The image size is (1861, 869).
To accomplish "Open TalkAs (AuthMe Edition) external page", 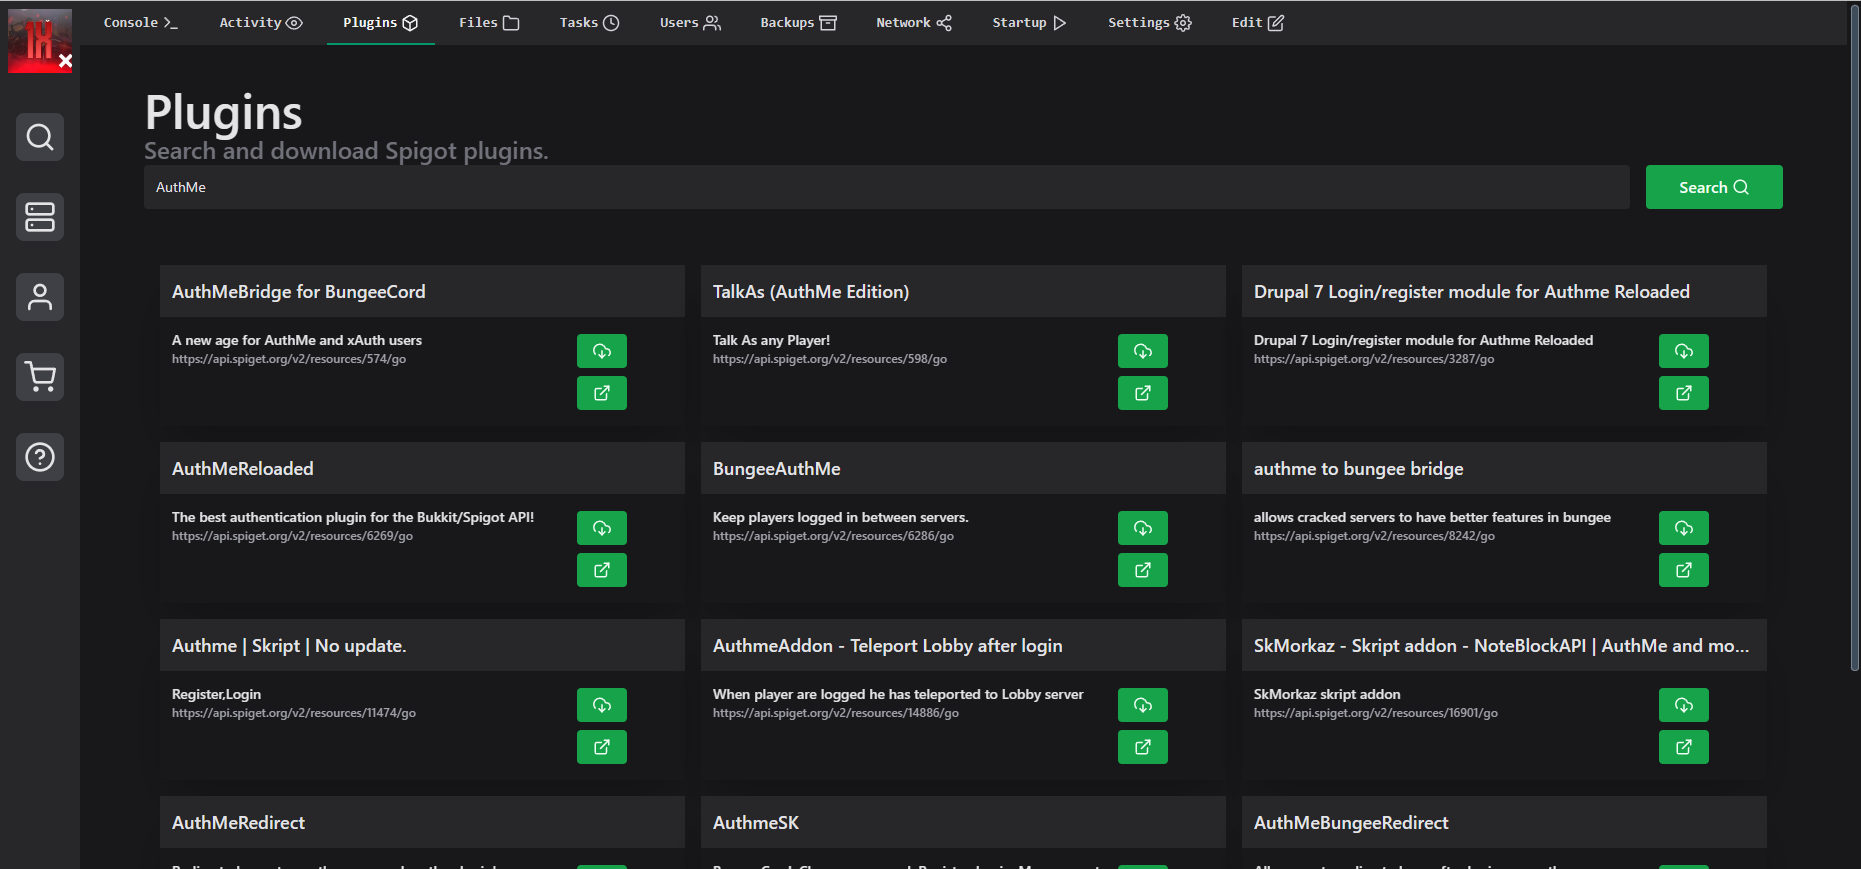I will [1143, 393].
